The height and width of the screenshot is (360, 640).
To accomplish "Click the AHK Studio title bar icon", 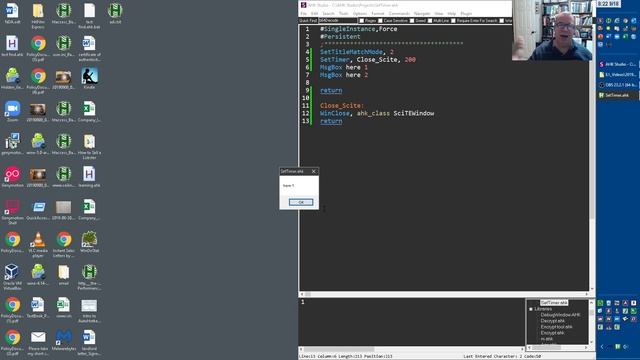I will [x=303, y=5].
